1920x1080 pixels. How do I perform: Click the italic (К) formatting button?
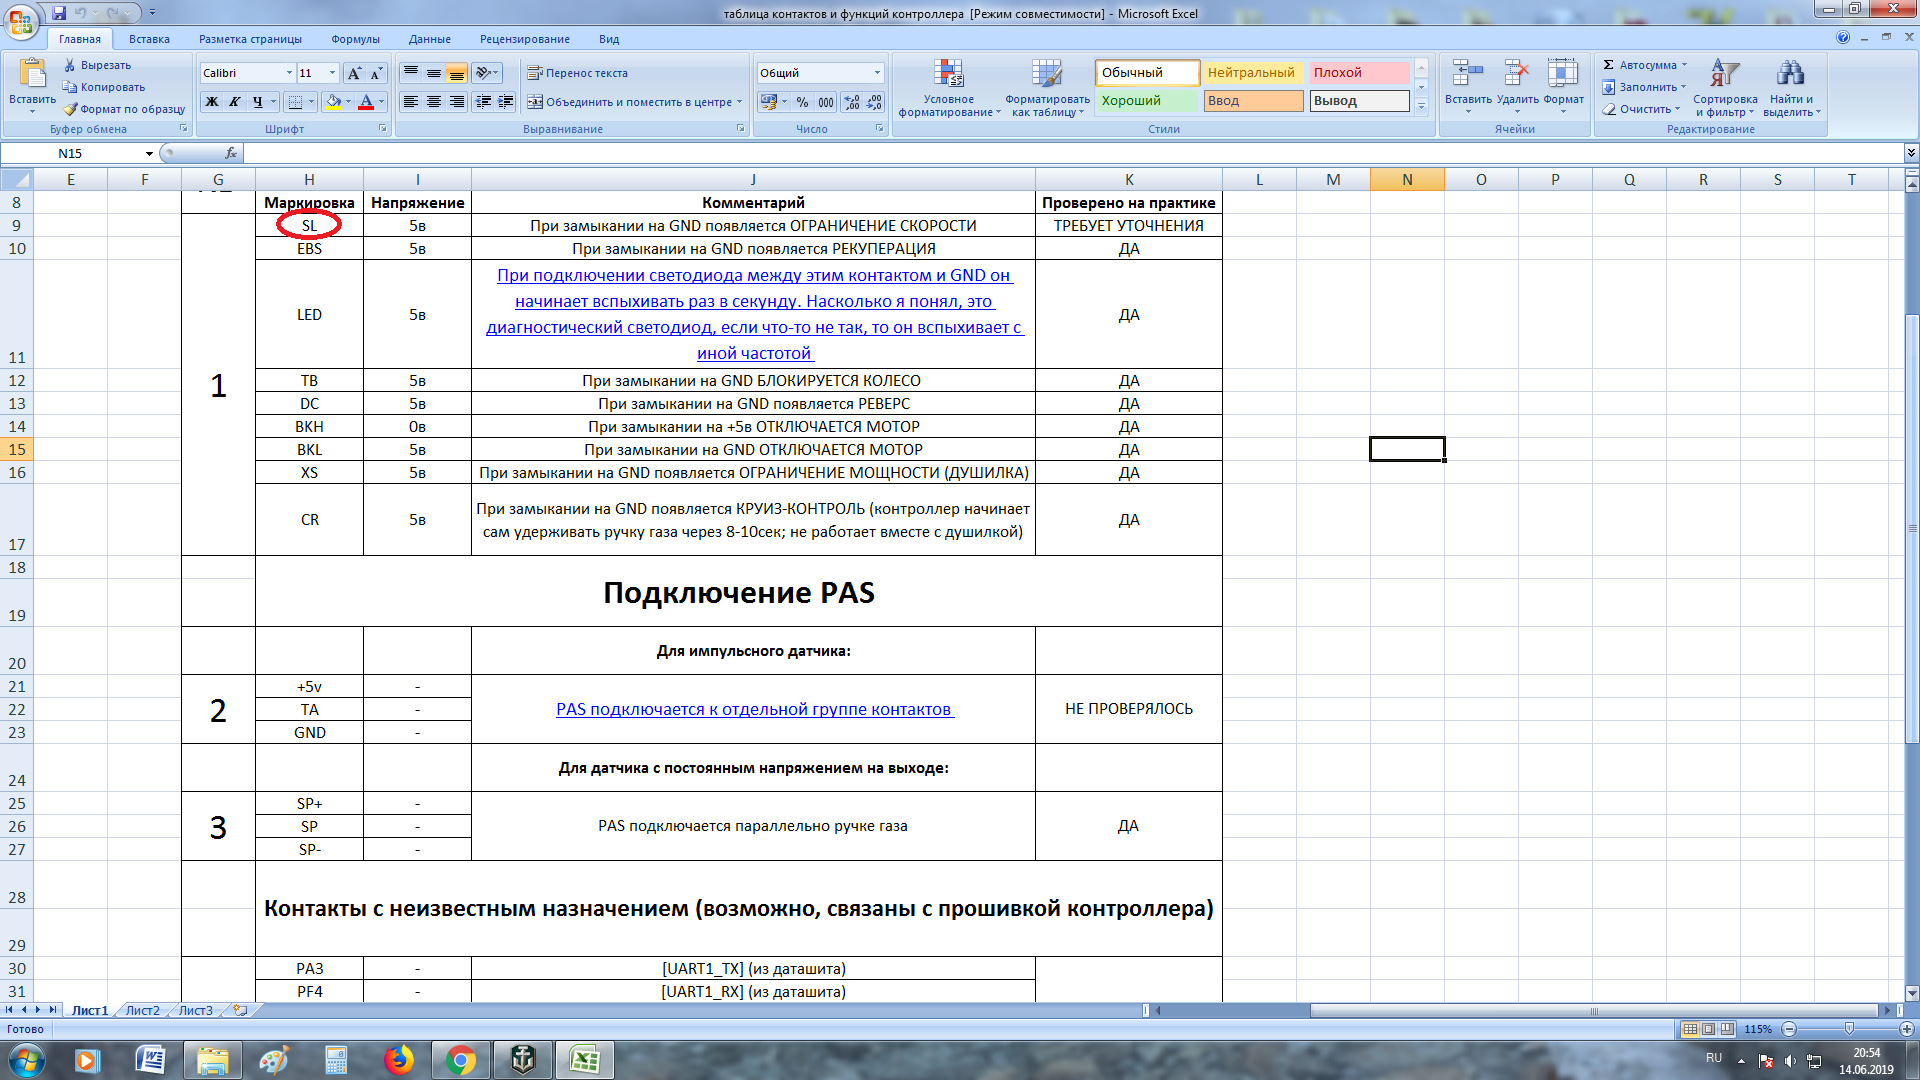pos(235,102)
